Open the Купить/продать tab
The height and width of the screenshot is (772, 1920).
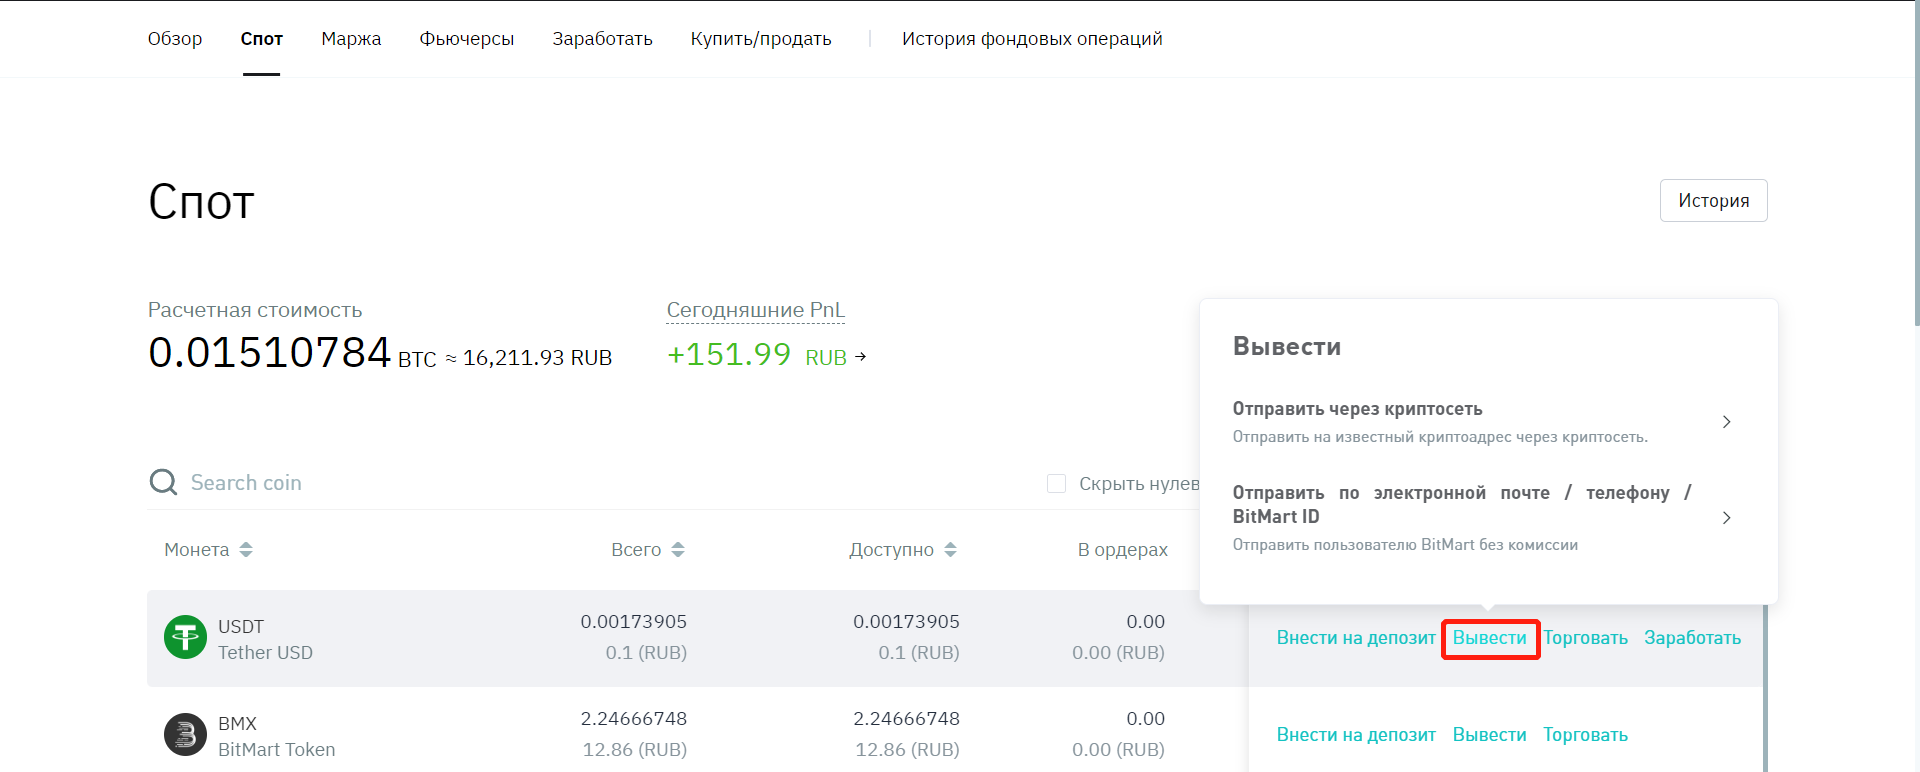click(761, 39)
